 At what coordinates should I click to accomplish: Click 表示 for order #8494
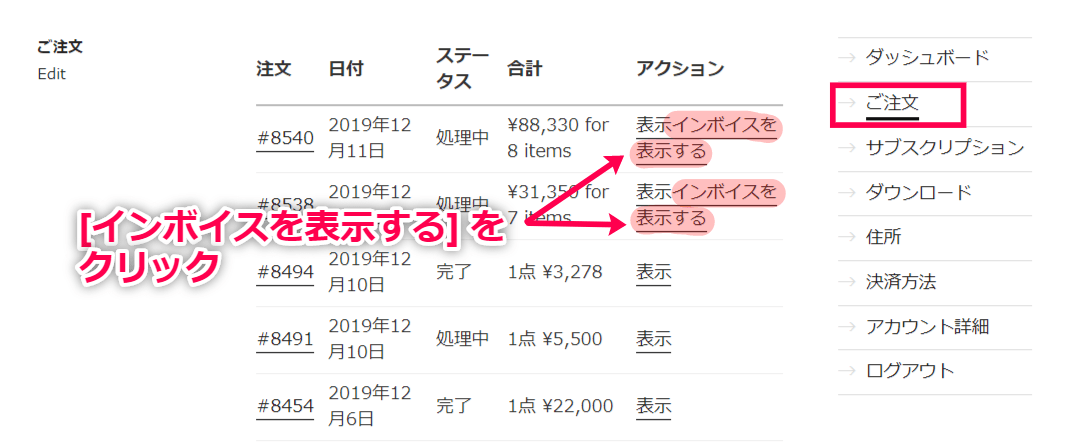coord(653,272)
